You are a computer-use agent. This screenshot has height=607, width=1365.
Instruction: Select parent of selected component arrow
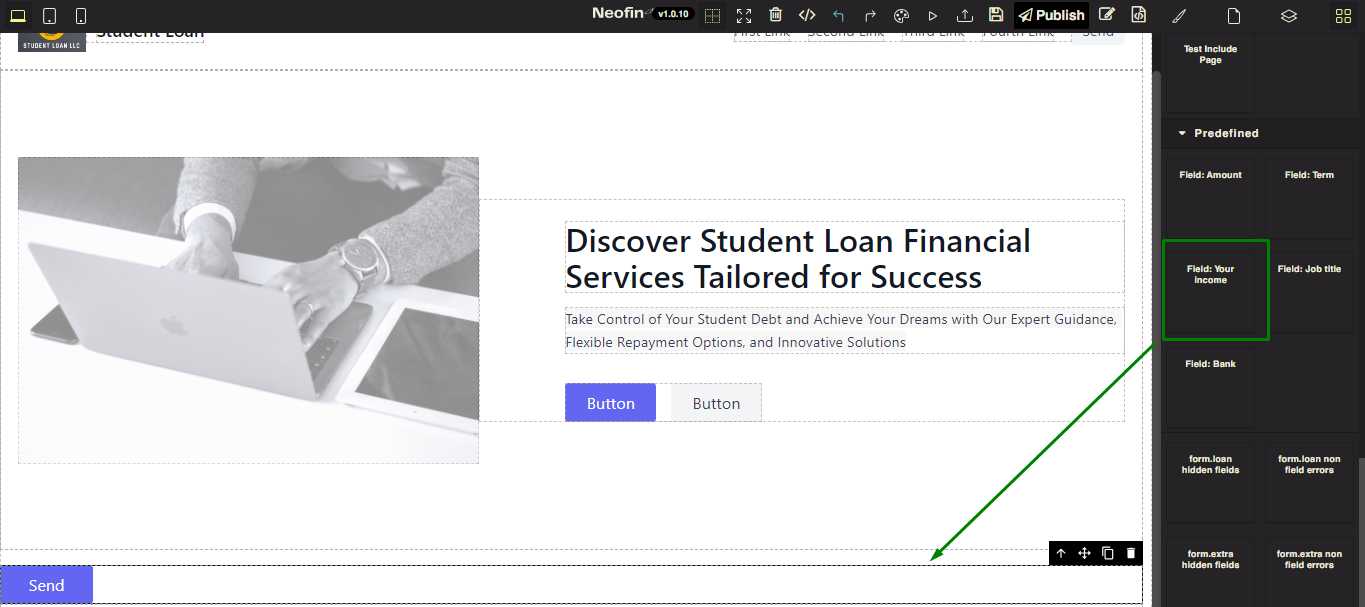1061,553
